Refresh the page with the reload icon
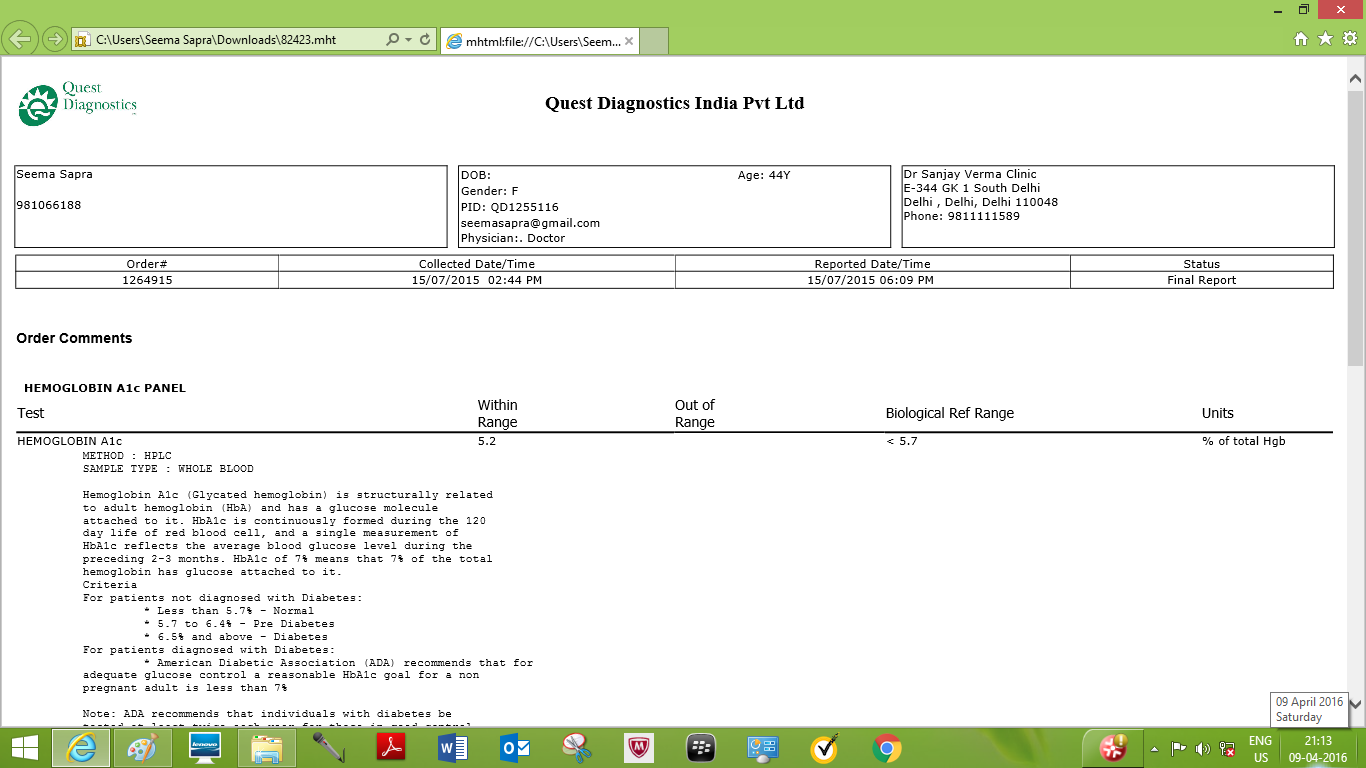This screenshot has width=1366, height=768. [x=425, y=40]
